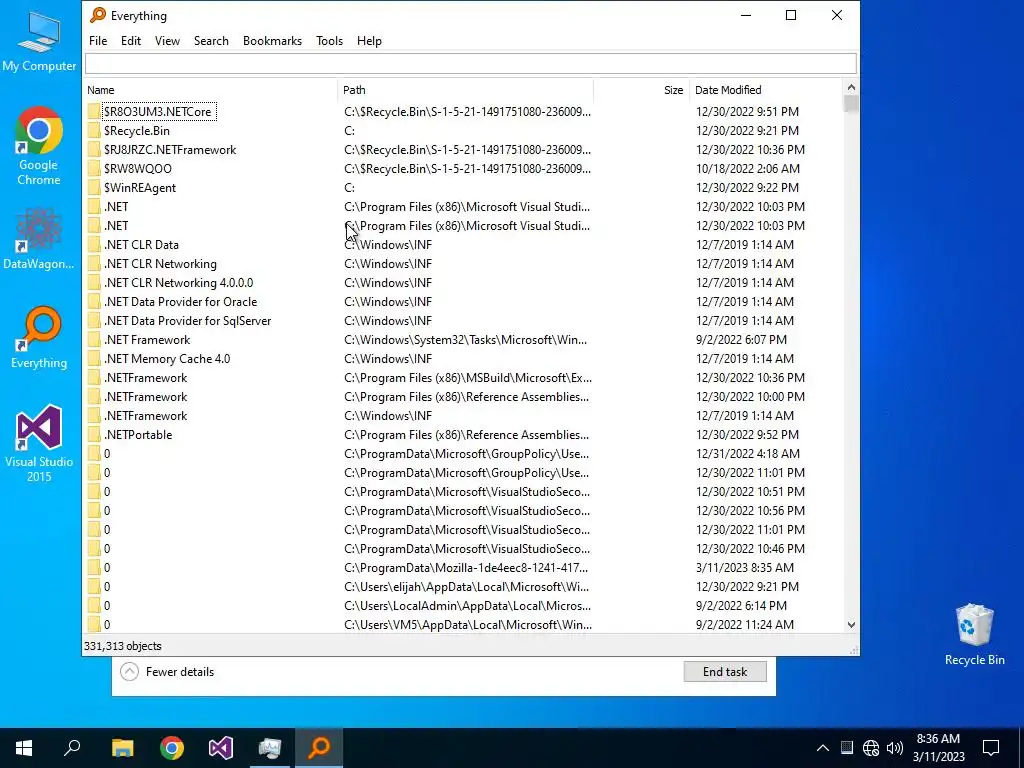Open the My Computer desktop icon
Image resolution: width=1024 pixels, height=768 pixels.
(x=39, y=39)
